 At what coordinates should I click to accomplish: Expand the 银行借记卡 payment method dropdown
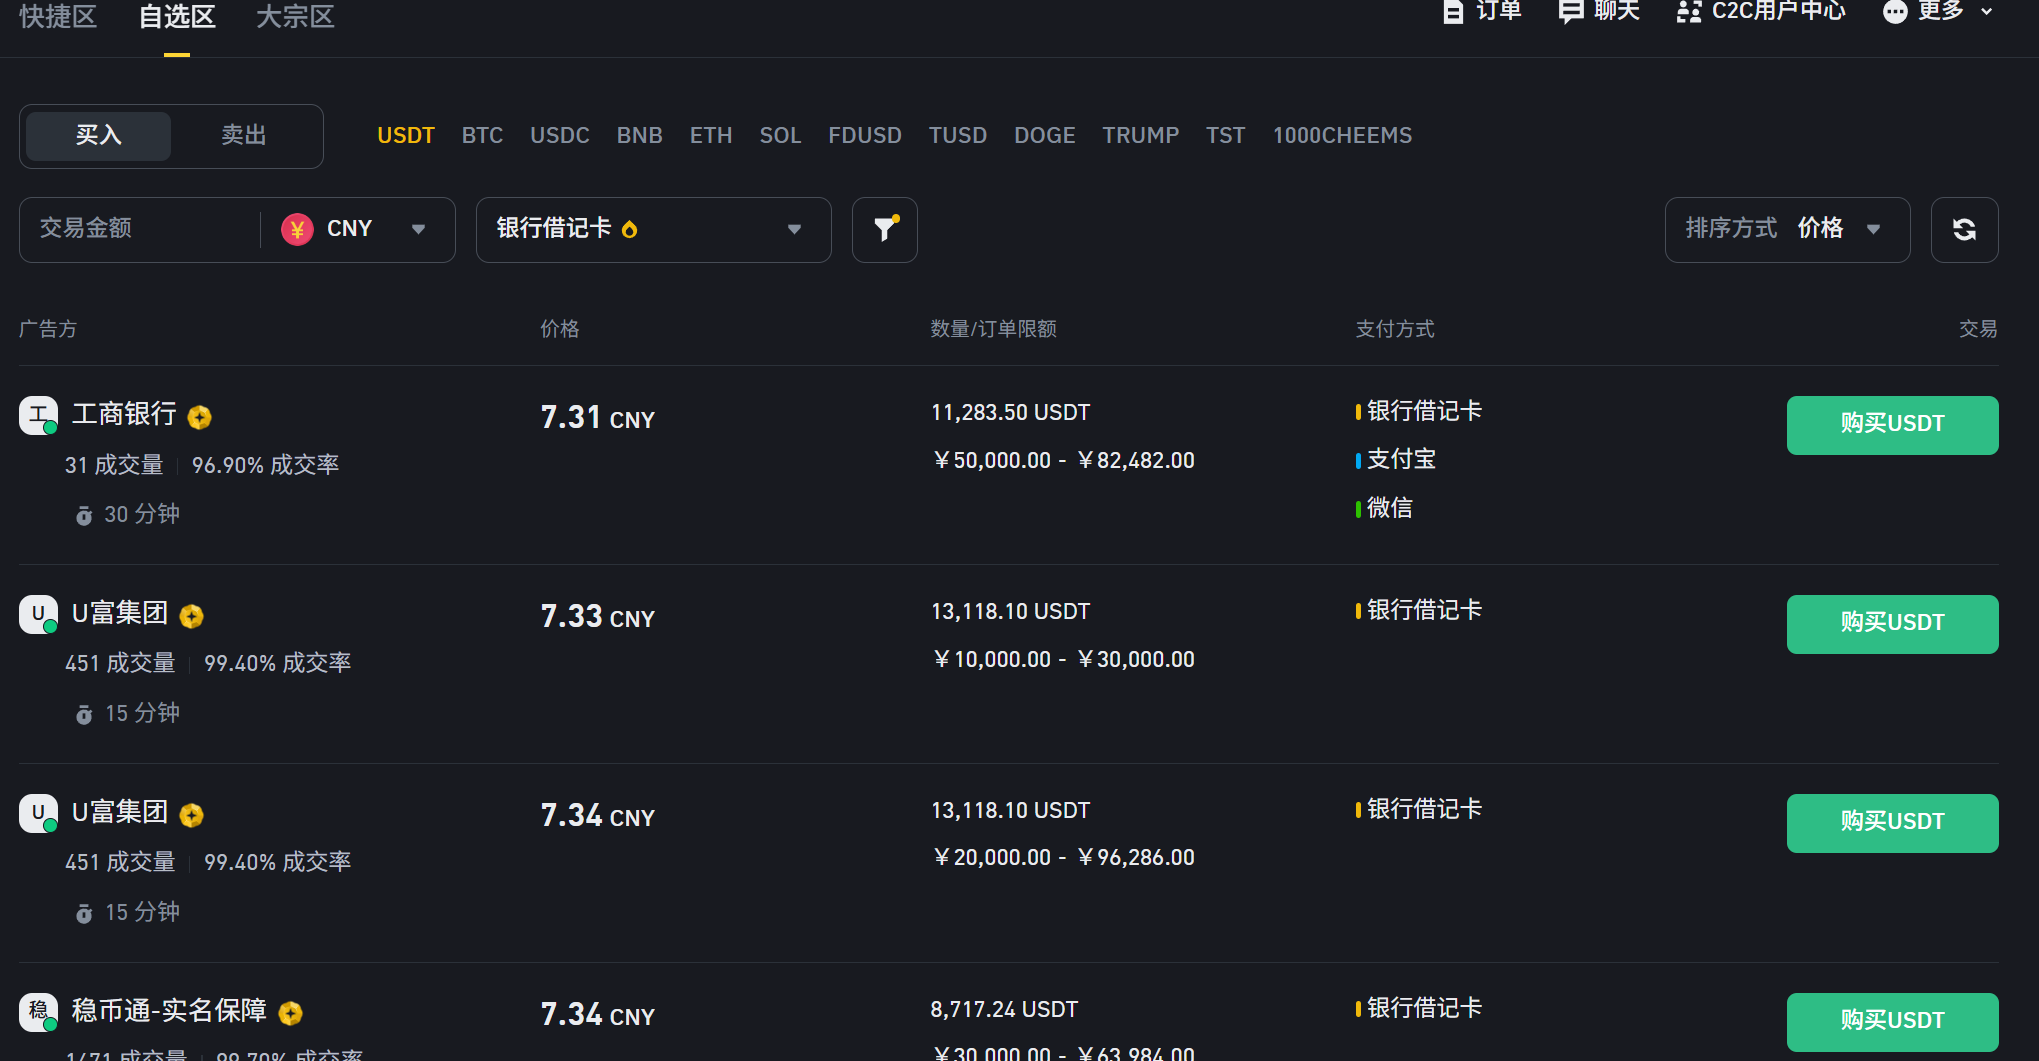point(653,230)
